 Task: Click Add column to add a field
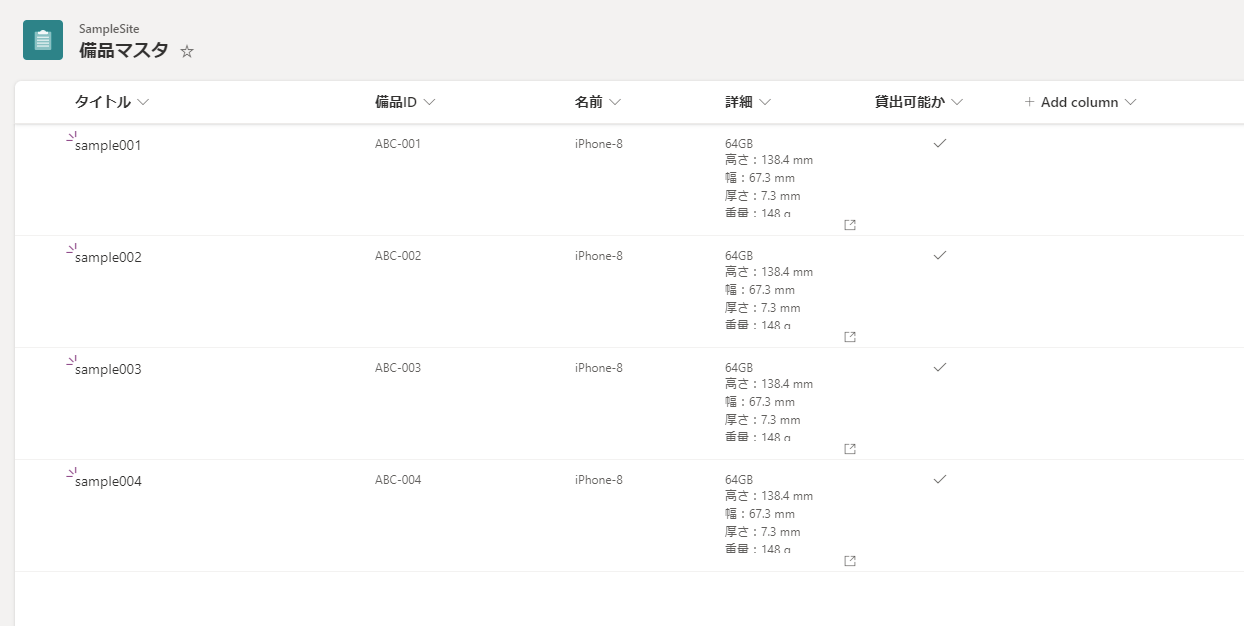pos(1080,102)
